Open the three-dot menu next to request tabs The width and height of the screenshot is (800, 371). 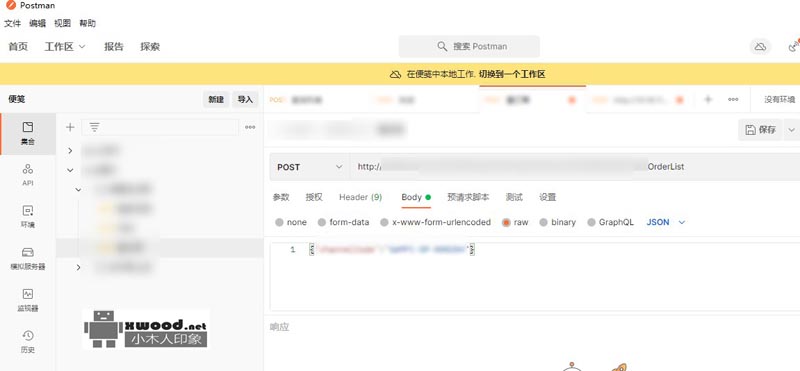[733, 100]
